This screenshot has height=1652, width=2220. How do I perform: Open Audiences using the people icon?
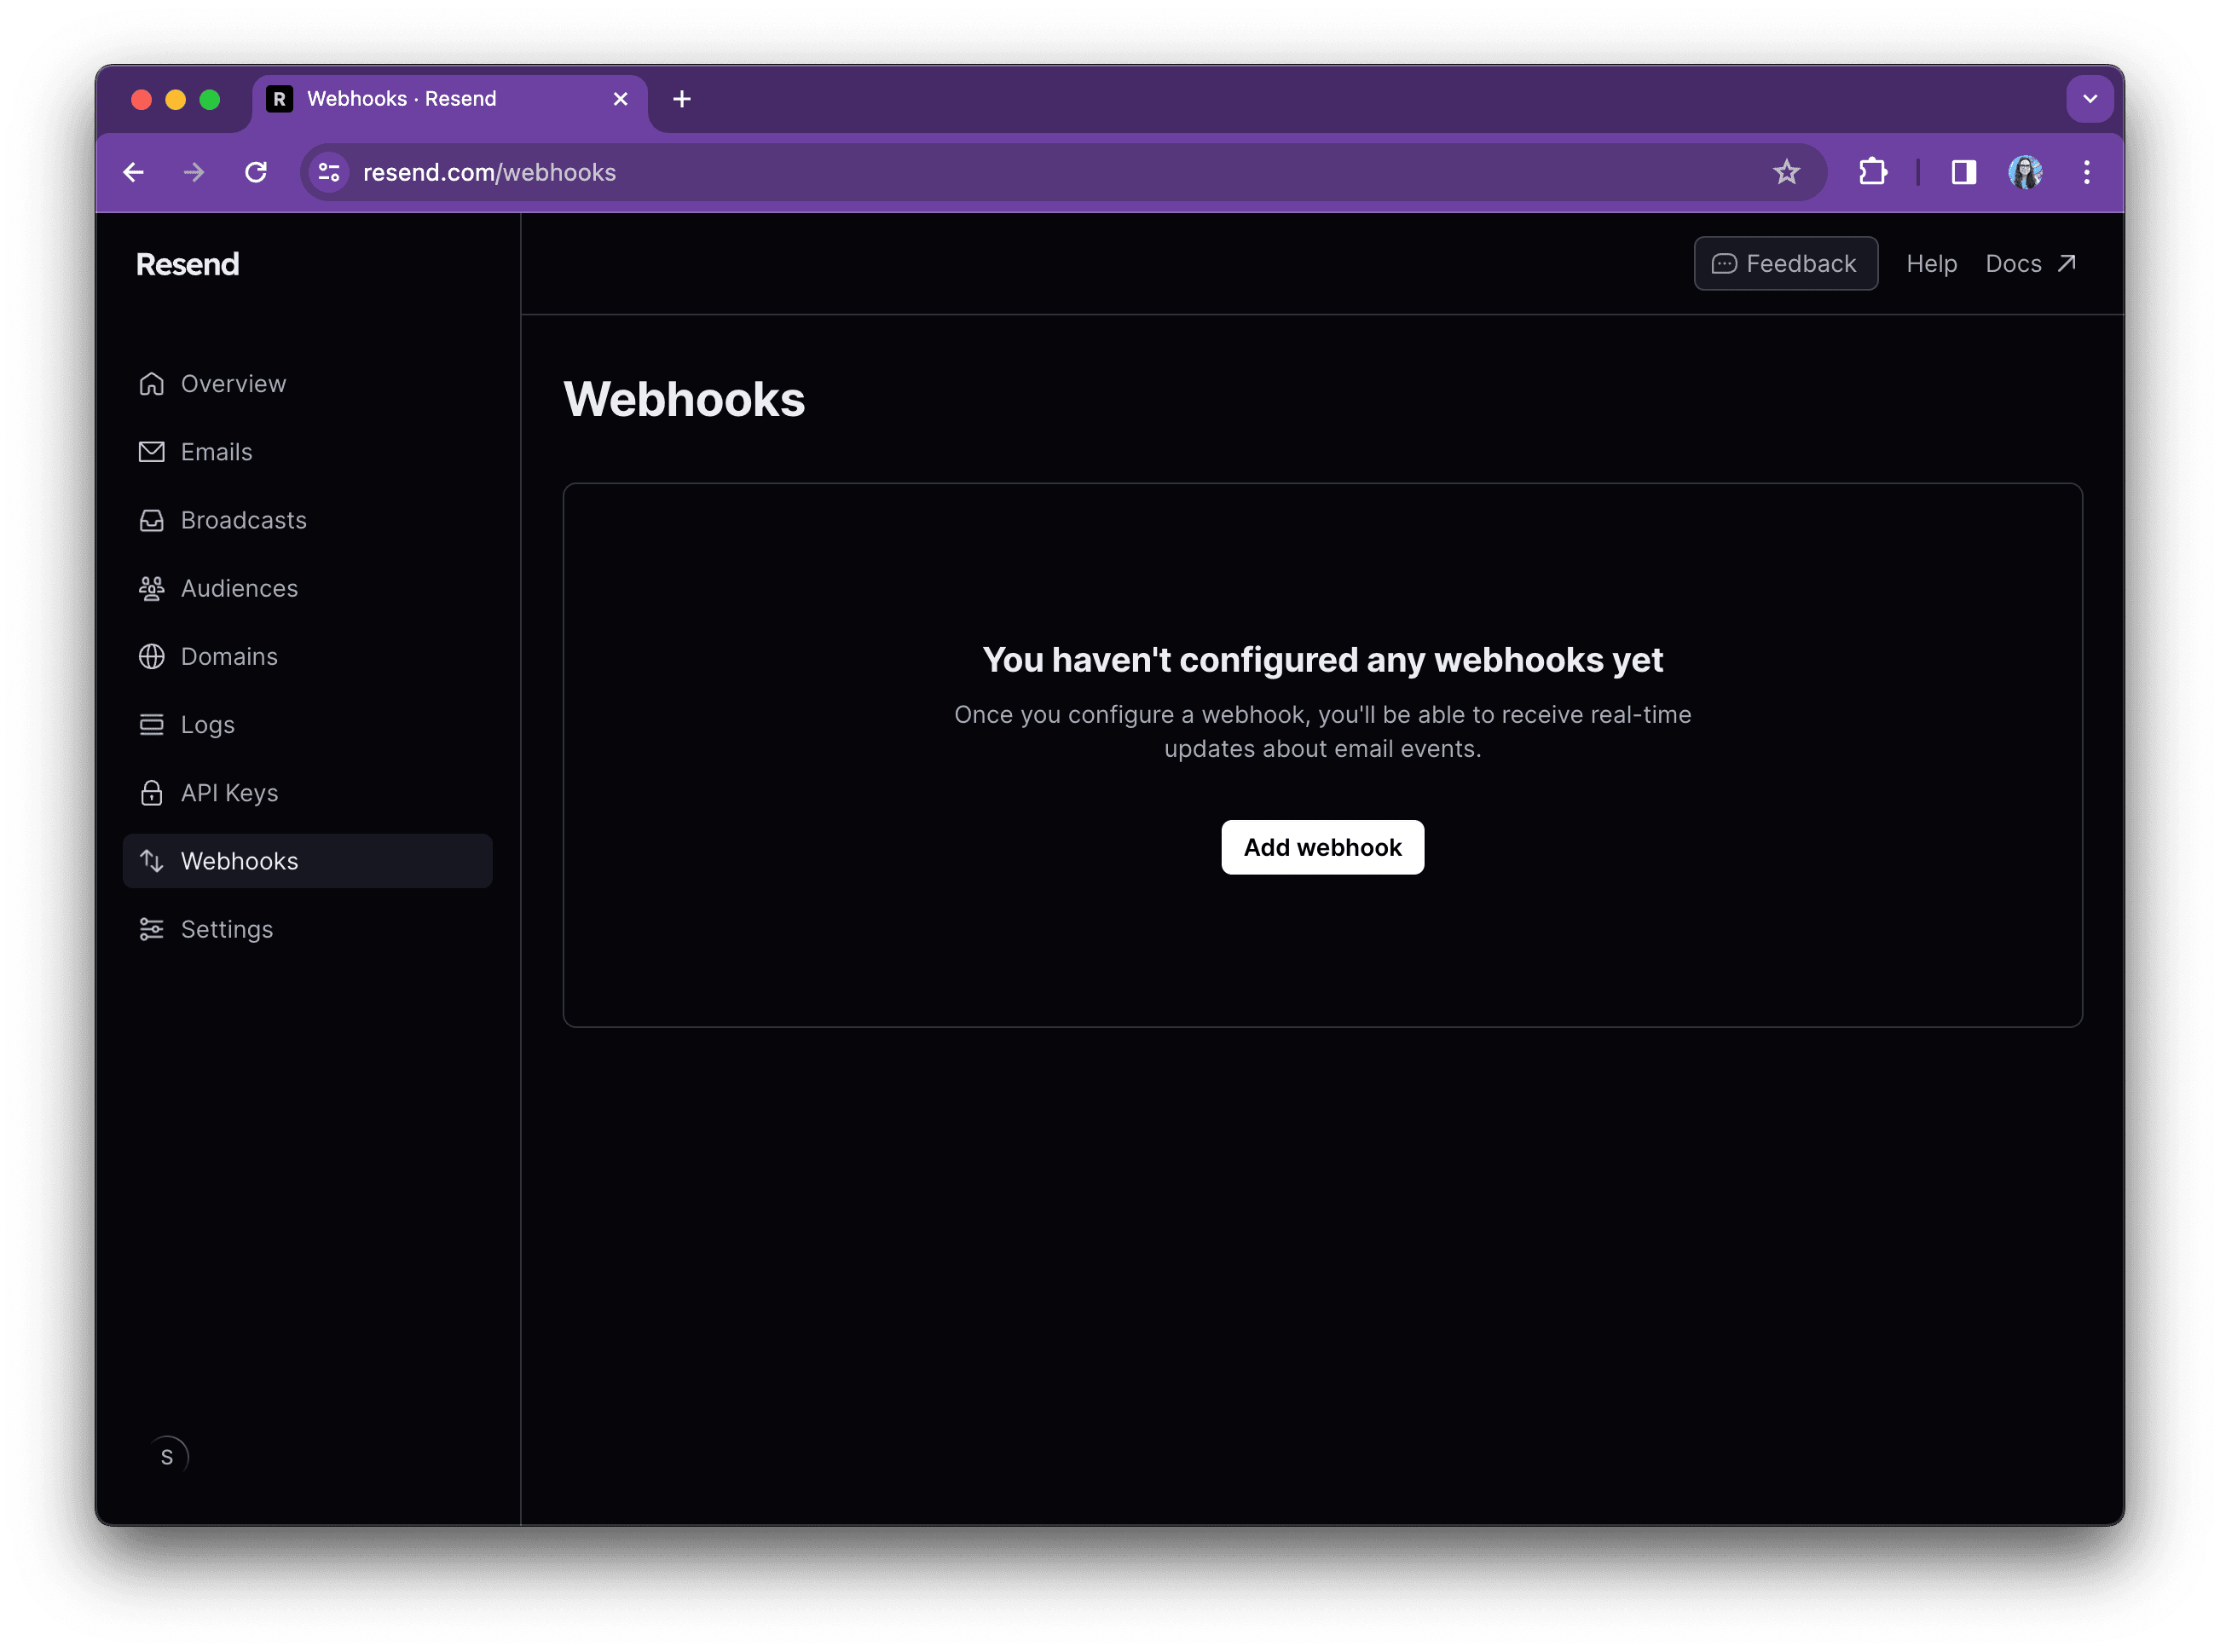click(x=151, y=588)
